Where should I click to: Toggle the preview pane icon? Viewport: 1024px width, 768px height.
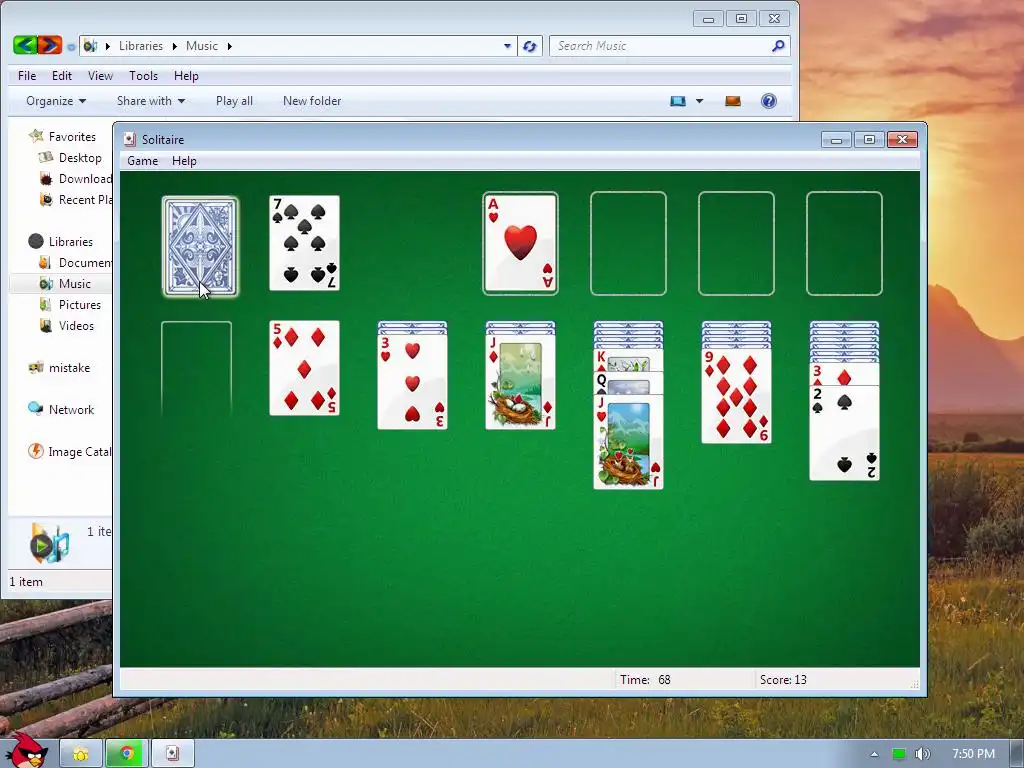coord(733,101)
